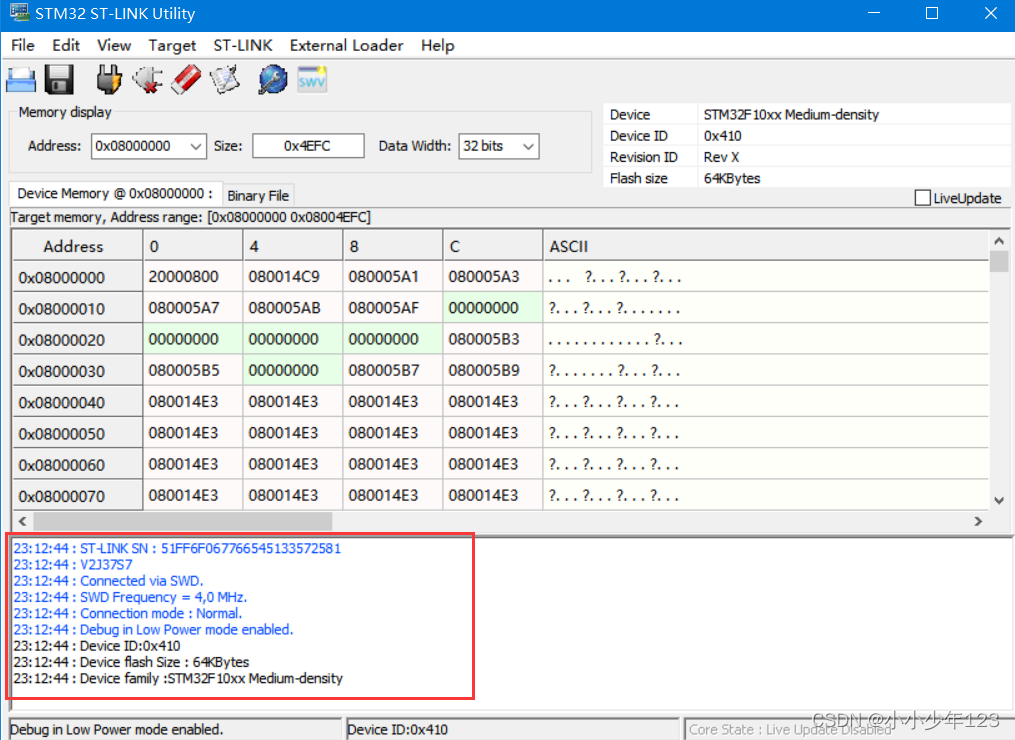Open ST website globe icon
Screen dimensions: 1015x740
click(273, 80)
